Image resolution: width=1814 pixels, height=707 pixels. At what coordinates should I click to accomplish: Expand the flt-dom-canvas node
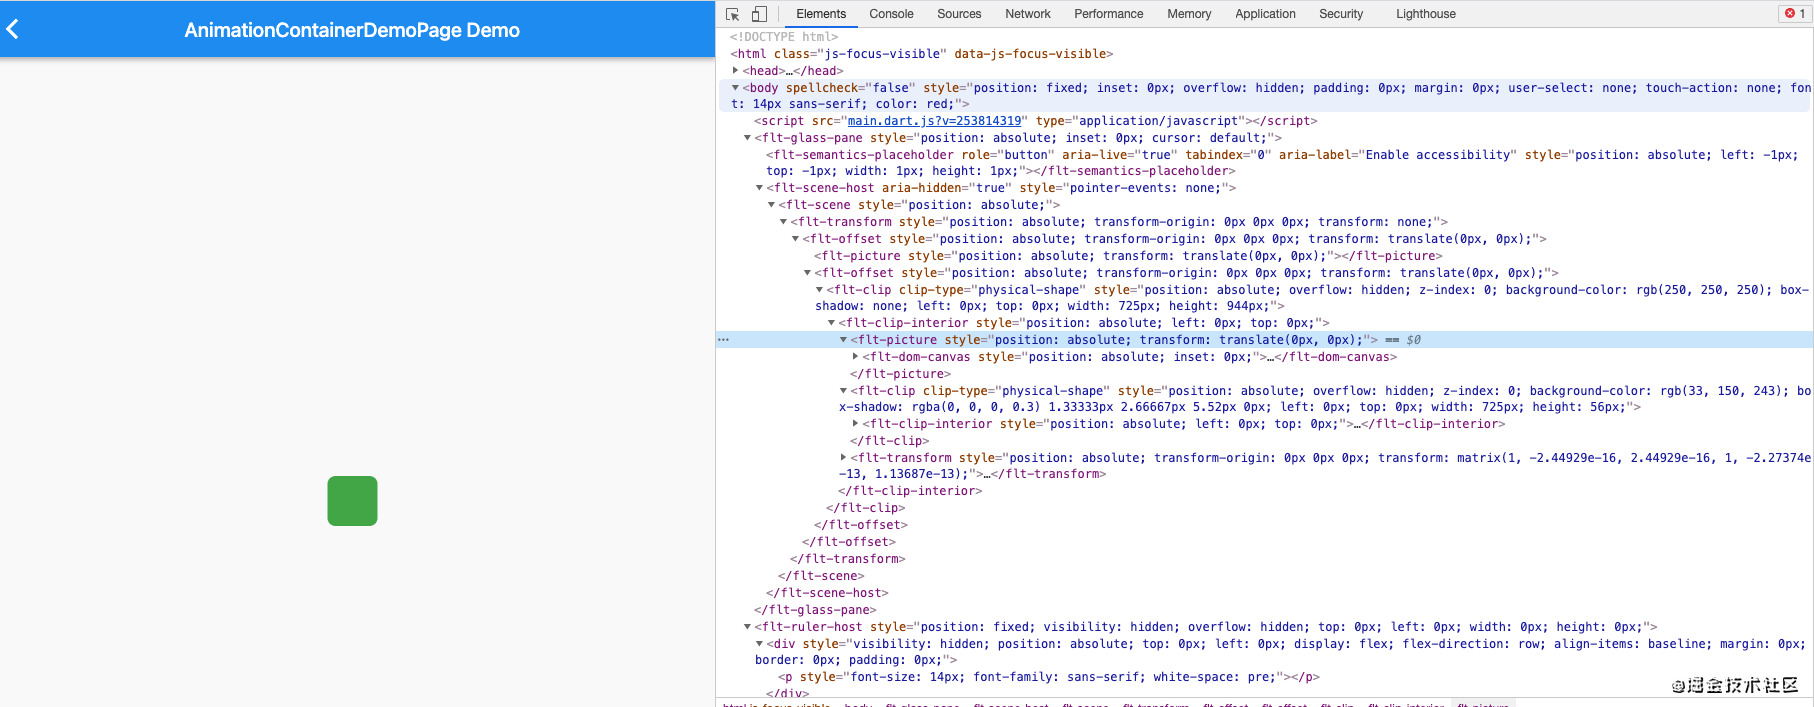pos(856,356)
